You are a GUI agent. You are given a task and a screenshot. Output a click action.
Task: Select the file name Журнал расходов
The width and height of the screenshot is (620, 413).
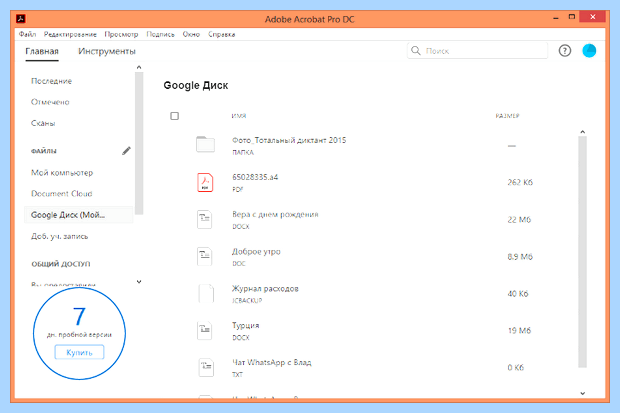tap(265, 288)
